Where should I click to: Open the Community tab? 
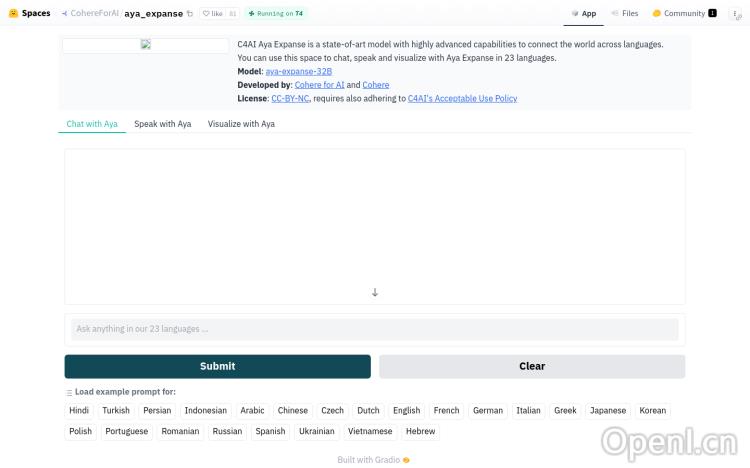(x=684, y=14)
